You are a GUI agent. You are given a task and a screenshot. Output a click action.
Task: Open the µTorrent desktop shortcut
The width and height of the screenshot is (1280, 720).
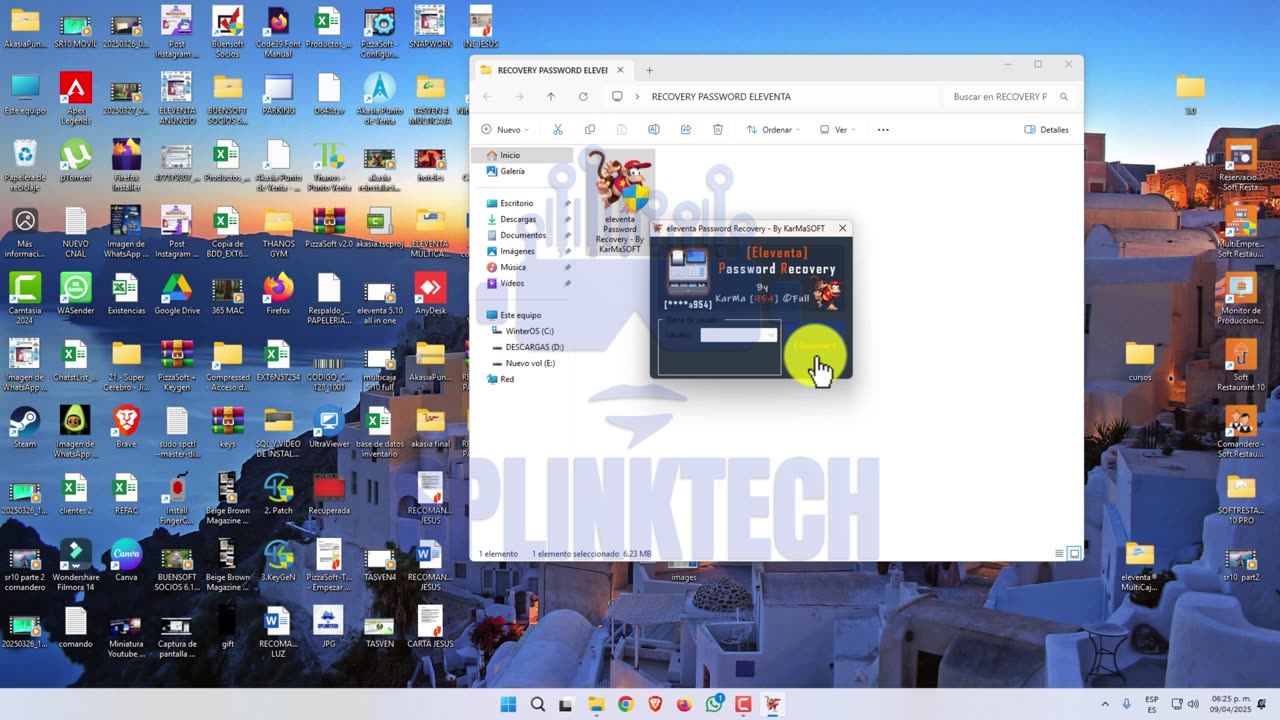(x=76, y=160)
